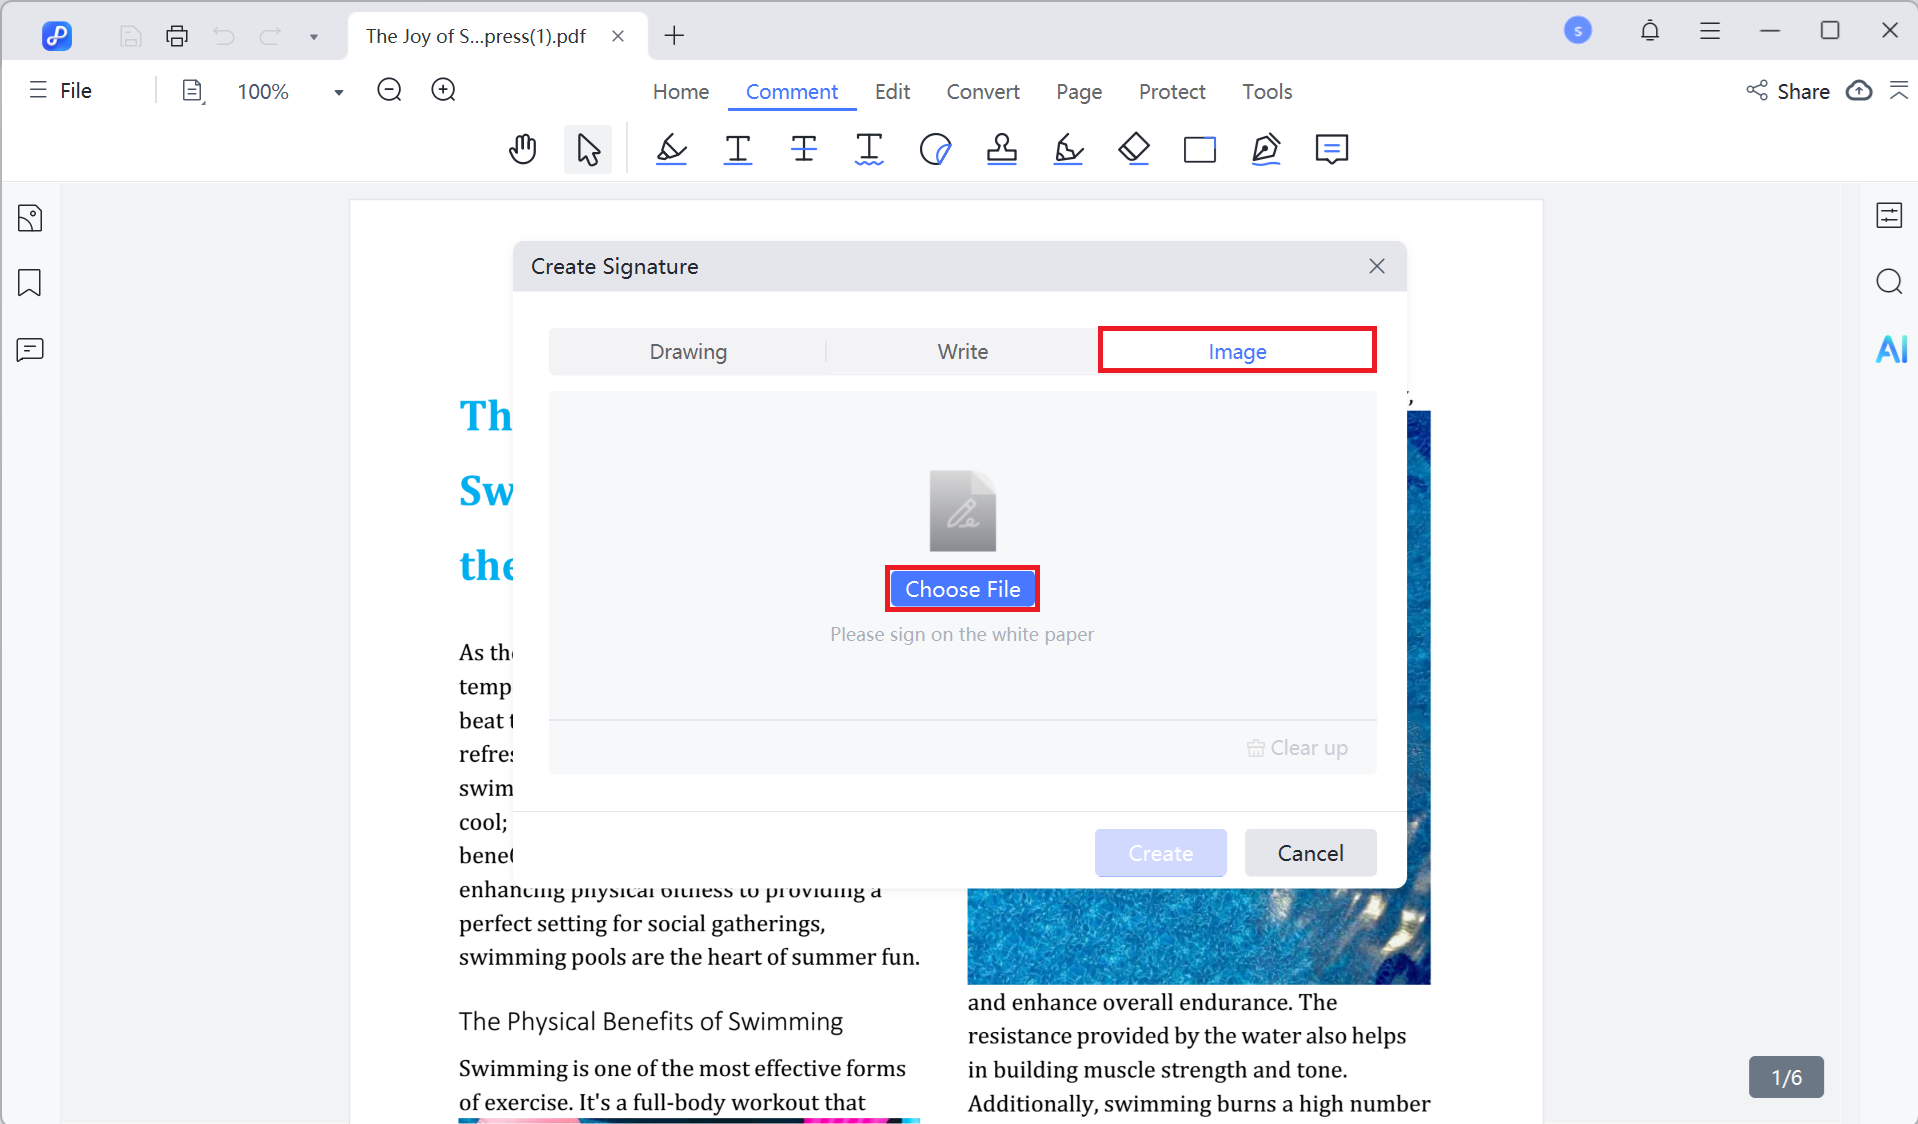The width and height of the screenshot is (1918, 1124).
Task: Open the Protect ribbon menu
Action: [x=1171, y=91]
